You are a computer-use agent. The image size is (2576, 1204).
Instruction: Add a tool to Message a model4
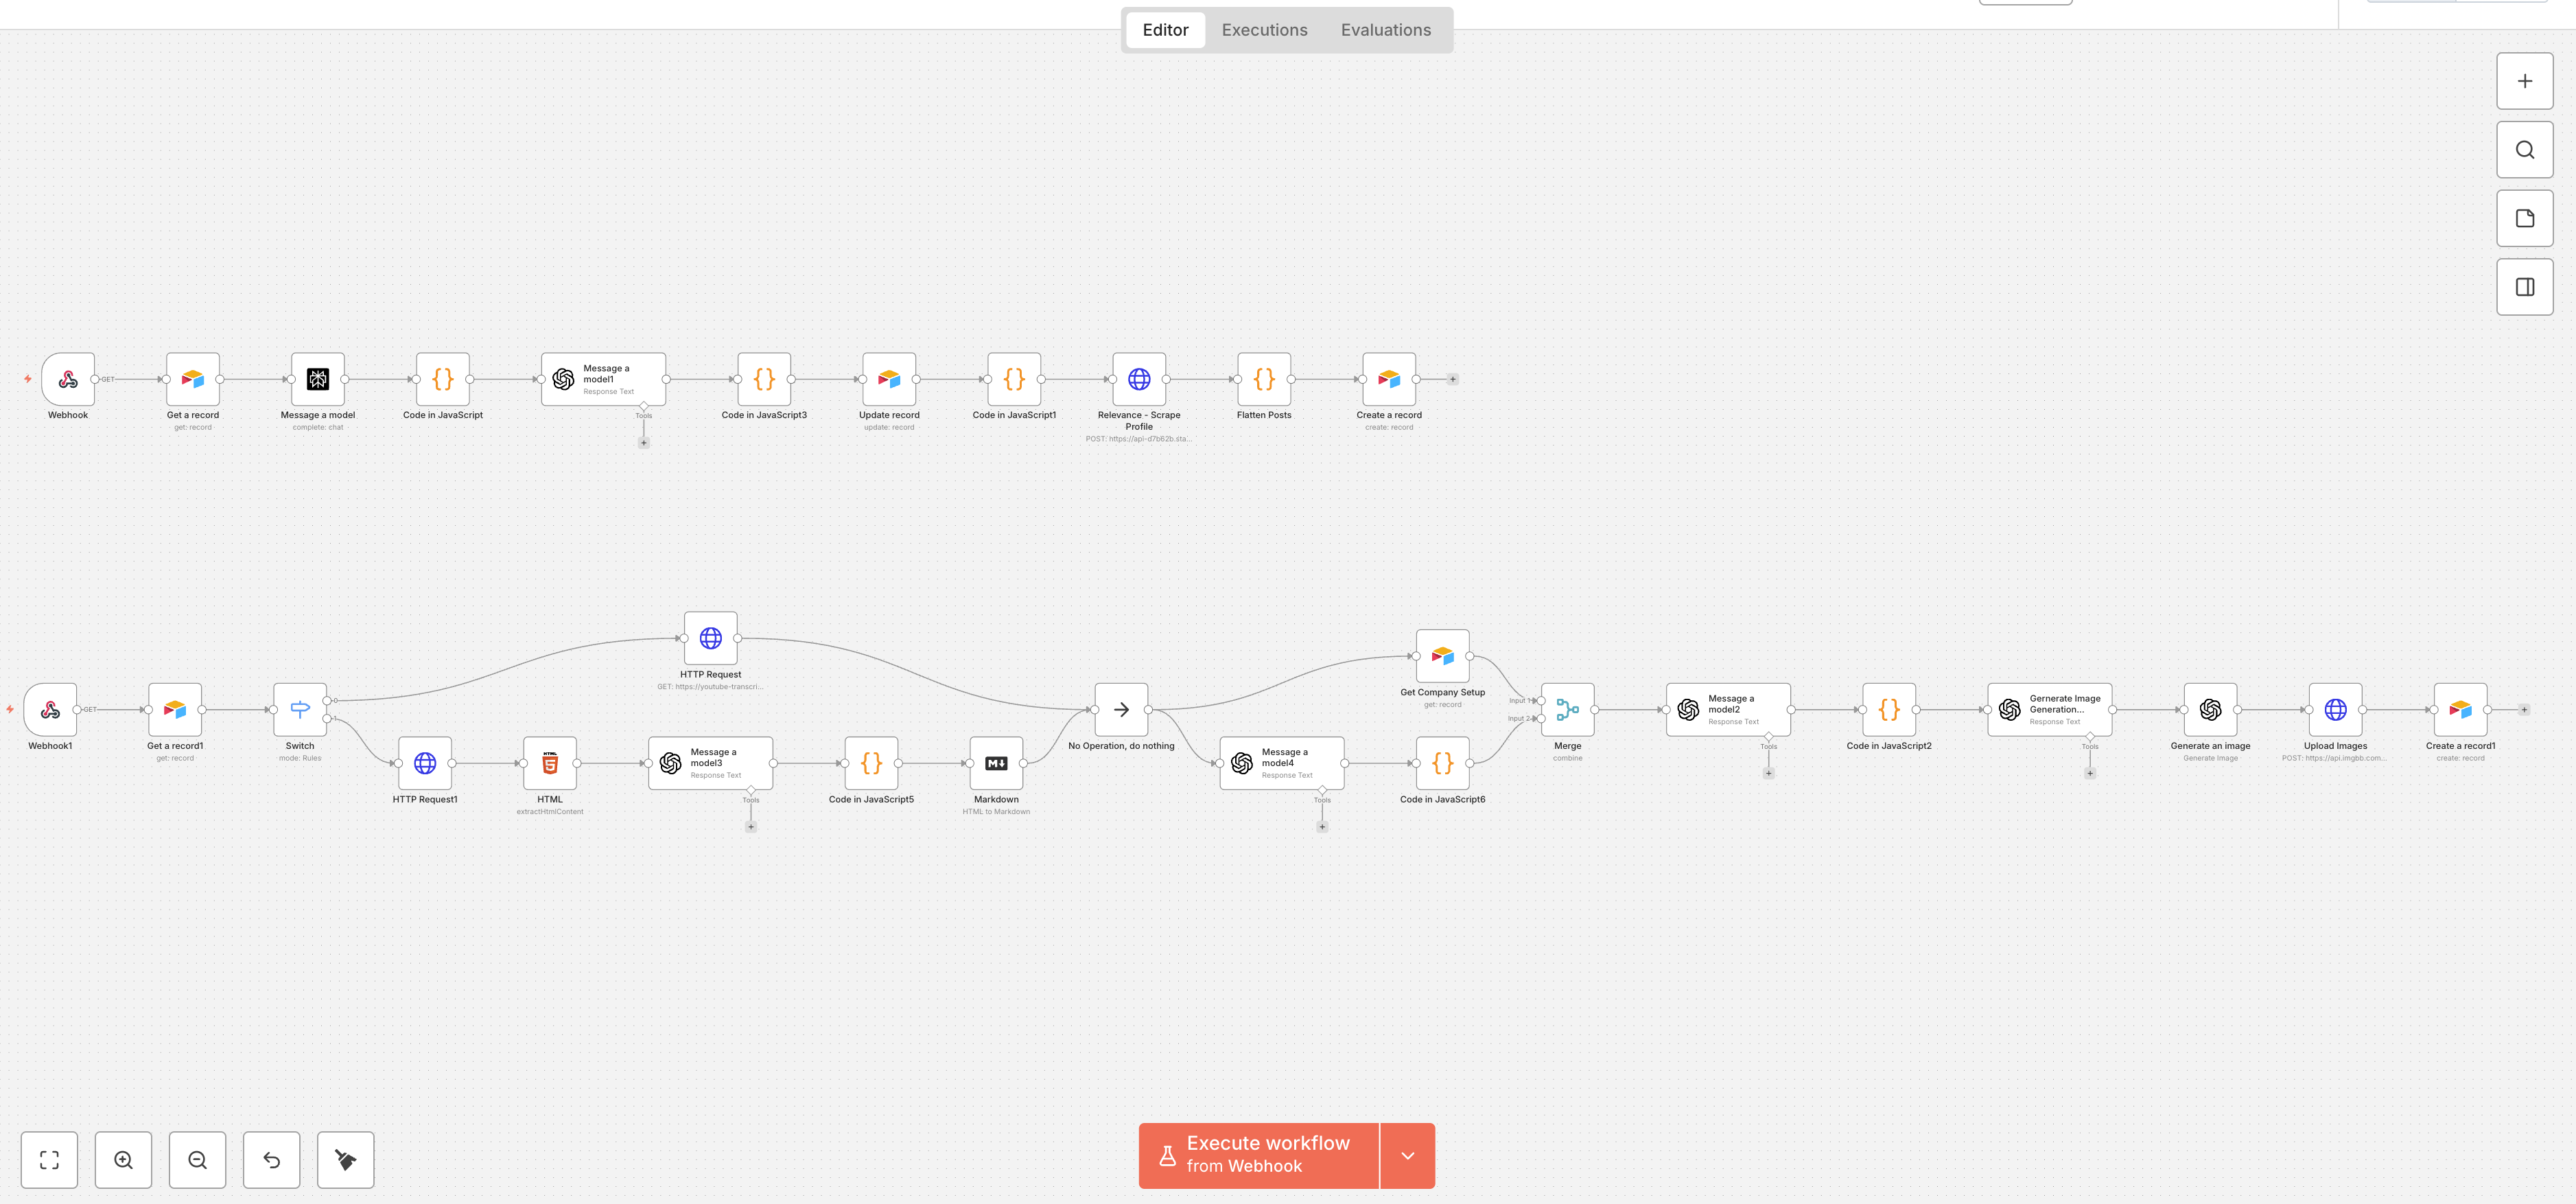pos(1322,826)
